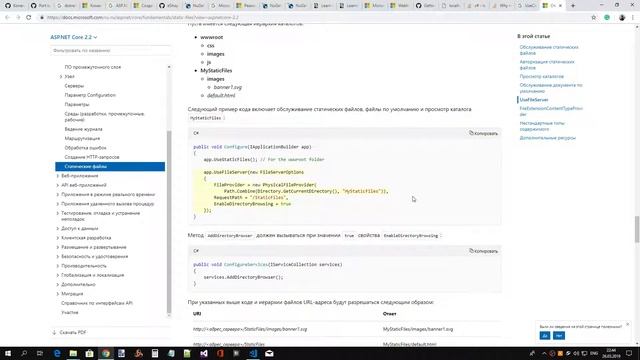Screen dimensions: 640x360
Task: Click the sidebar tree scrollbar thumb
Action: (169, 222)
